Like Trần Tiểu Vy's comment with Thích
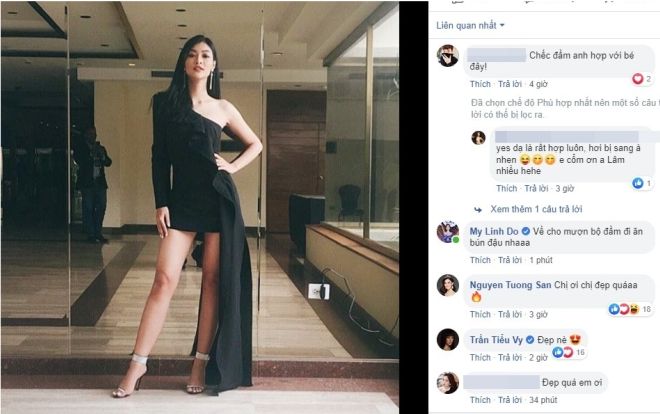Image resolution: width=660 pixels, height=414 pixels. pyautogui.click(x=480, y=357)
